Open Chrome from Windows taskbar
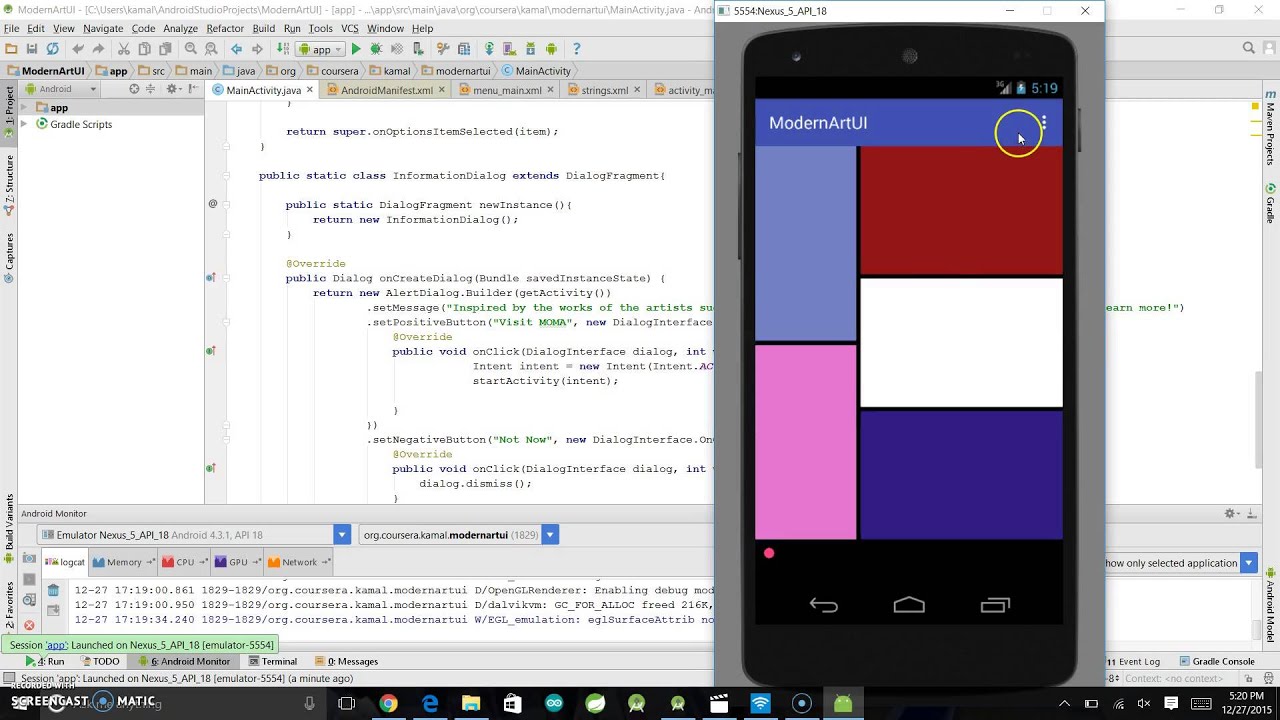Image resolution: width=1280 pixels, height=720 pixels. tap(388, 704)
